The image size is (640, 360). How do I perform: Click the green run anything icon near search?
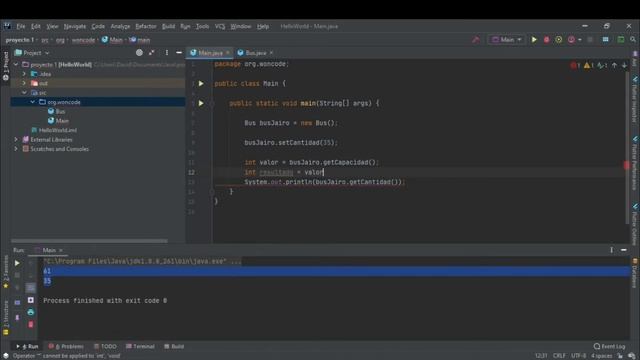(621, 40)
